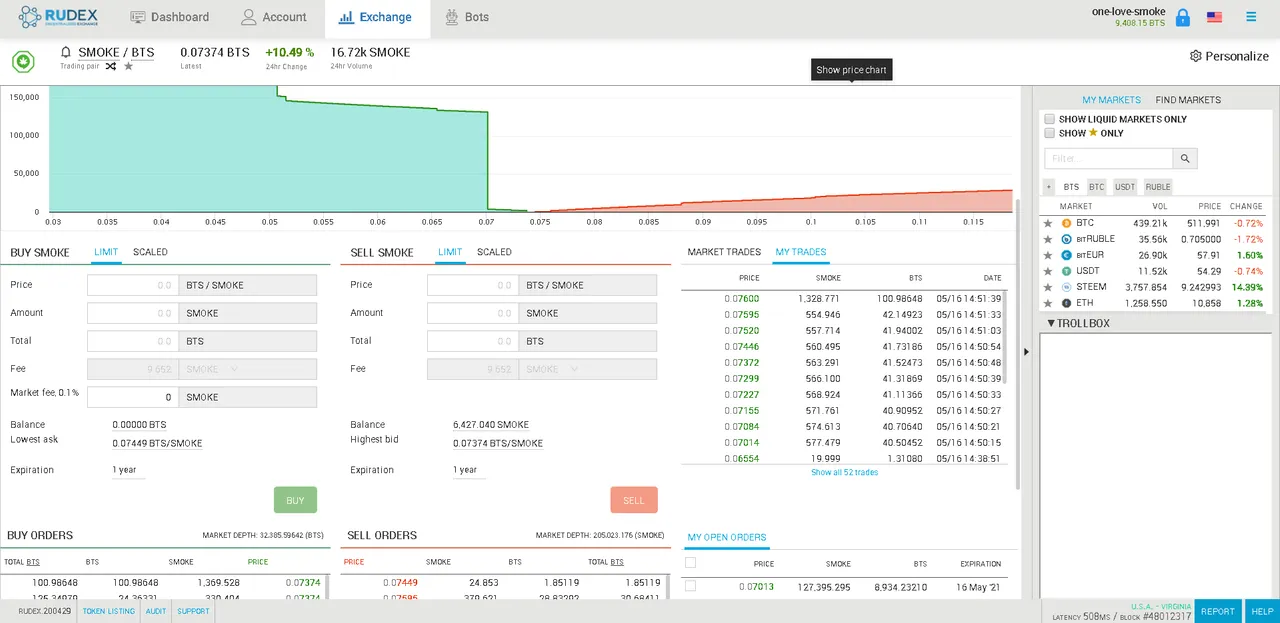Click the price alert bell icon

(66, 52)
